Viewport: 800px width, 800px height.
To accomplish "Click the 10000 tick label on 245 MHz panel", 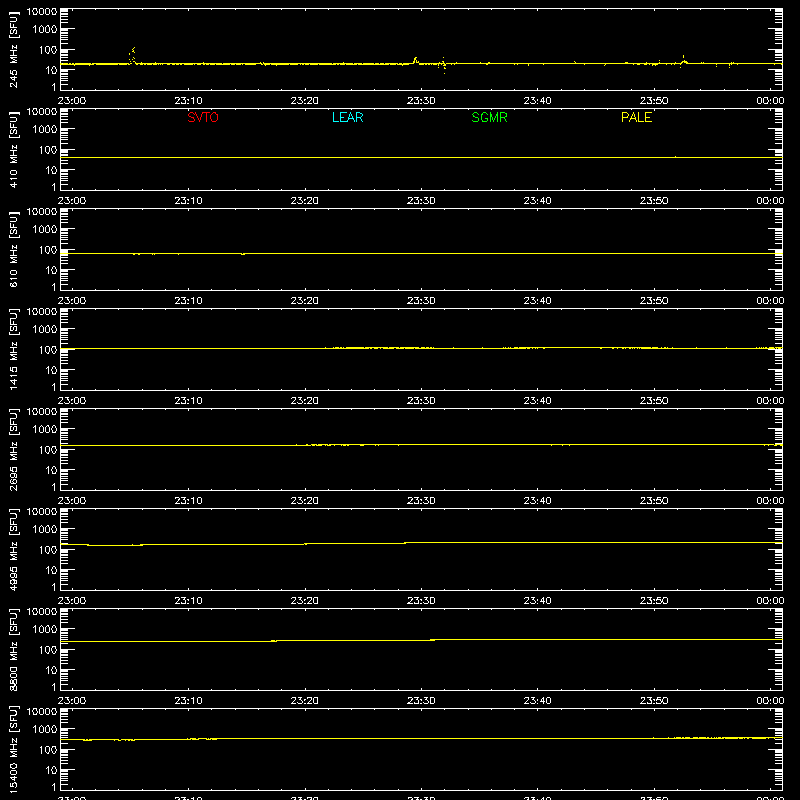I will [42, 12].
